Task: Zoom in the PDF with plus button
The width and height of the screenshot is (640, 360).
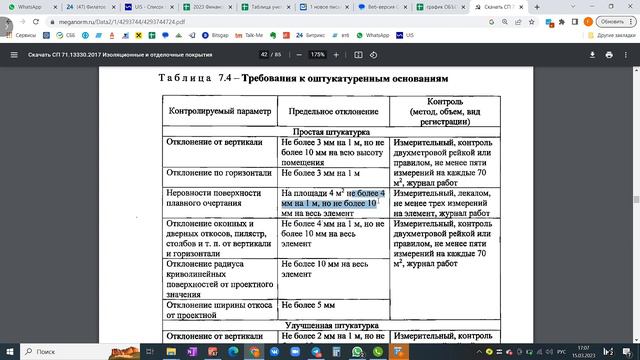Action: [x=336, y=55]
